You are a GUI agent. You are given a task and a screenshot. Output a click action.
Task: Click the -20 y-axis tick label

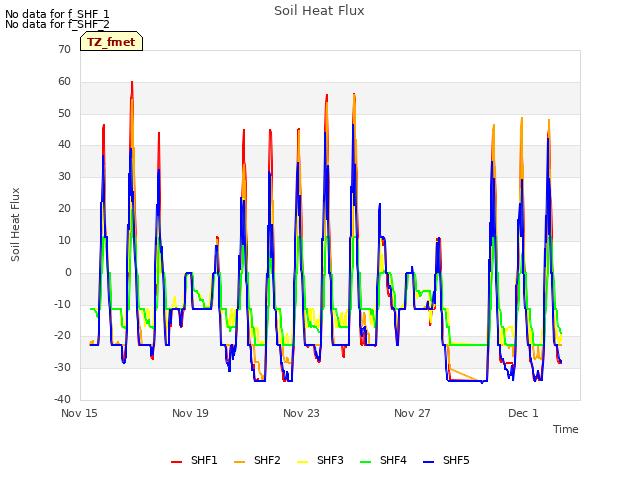pyautogui.click(x=62, y=336)
